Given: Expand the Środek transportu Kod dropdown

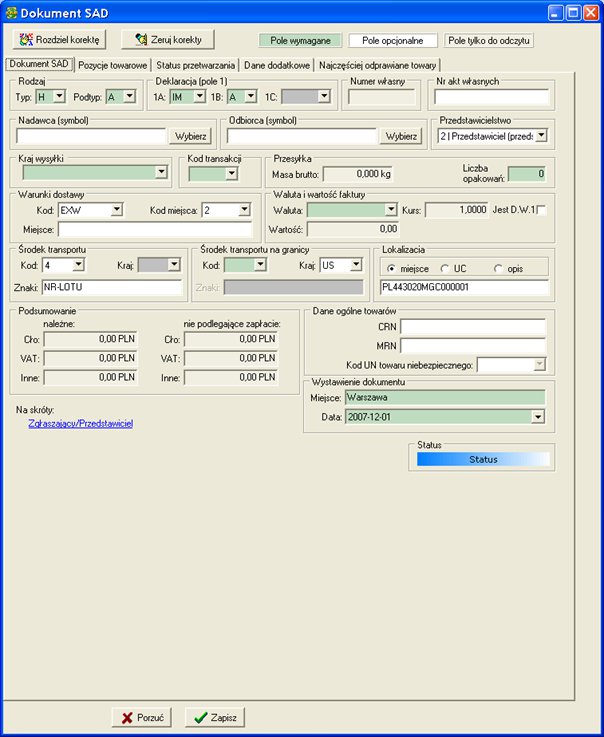Looking at the screenshot, I should [78, 265].
